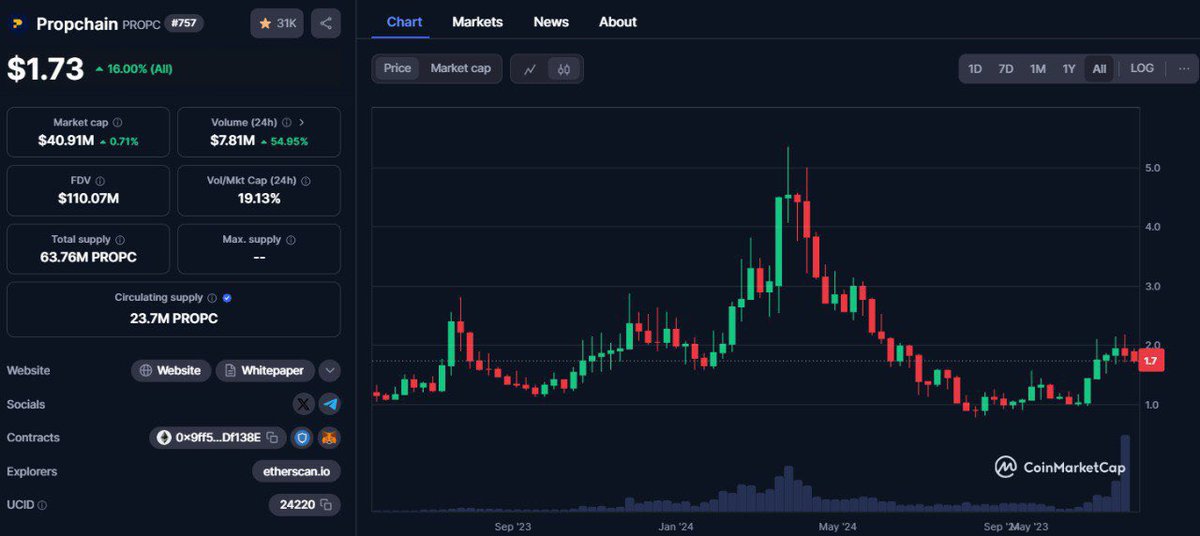1200x536 pixels.
Task: Click the #757 rank badge
Action: click(184, 23)
